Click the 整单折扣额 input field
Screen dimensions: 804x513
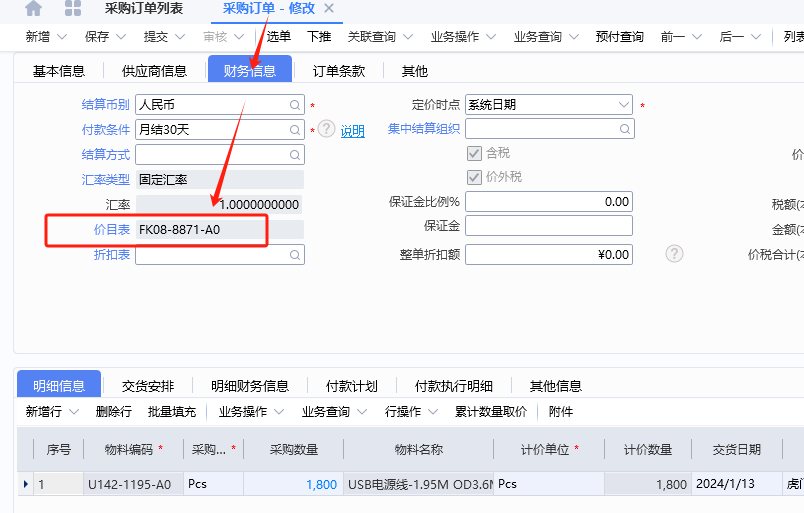[x=549, y=254]
